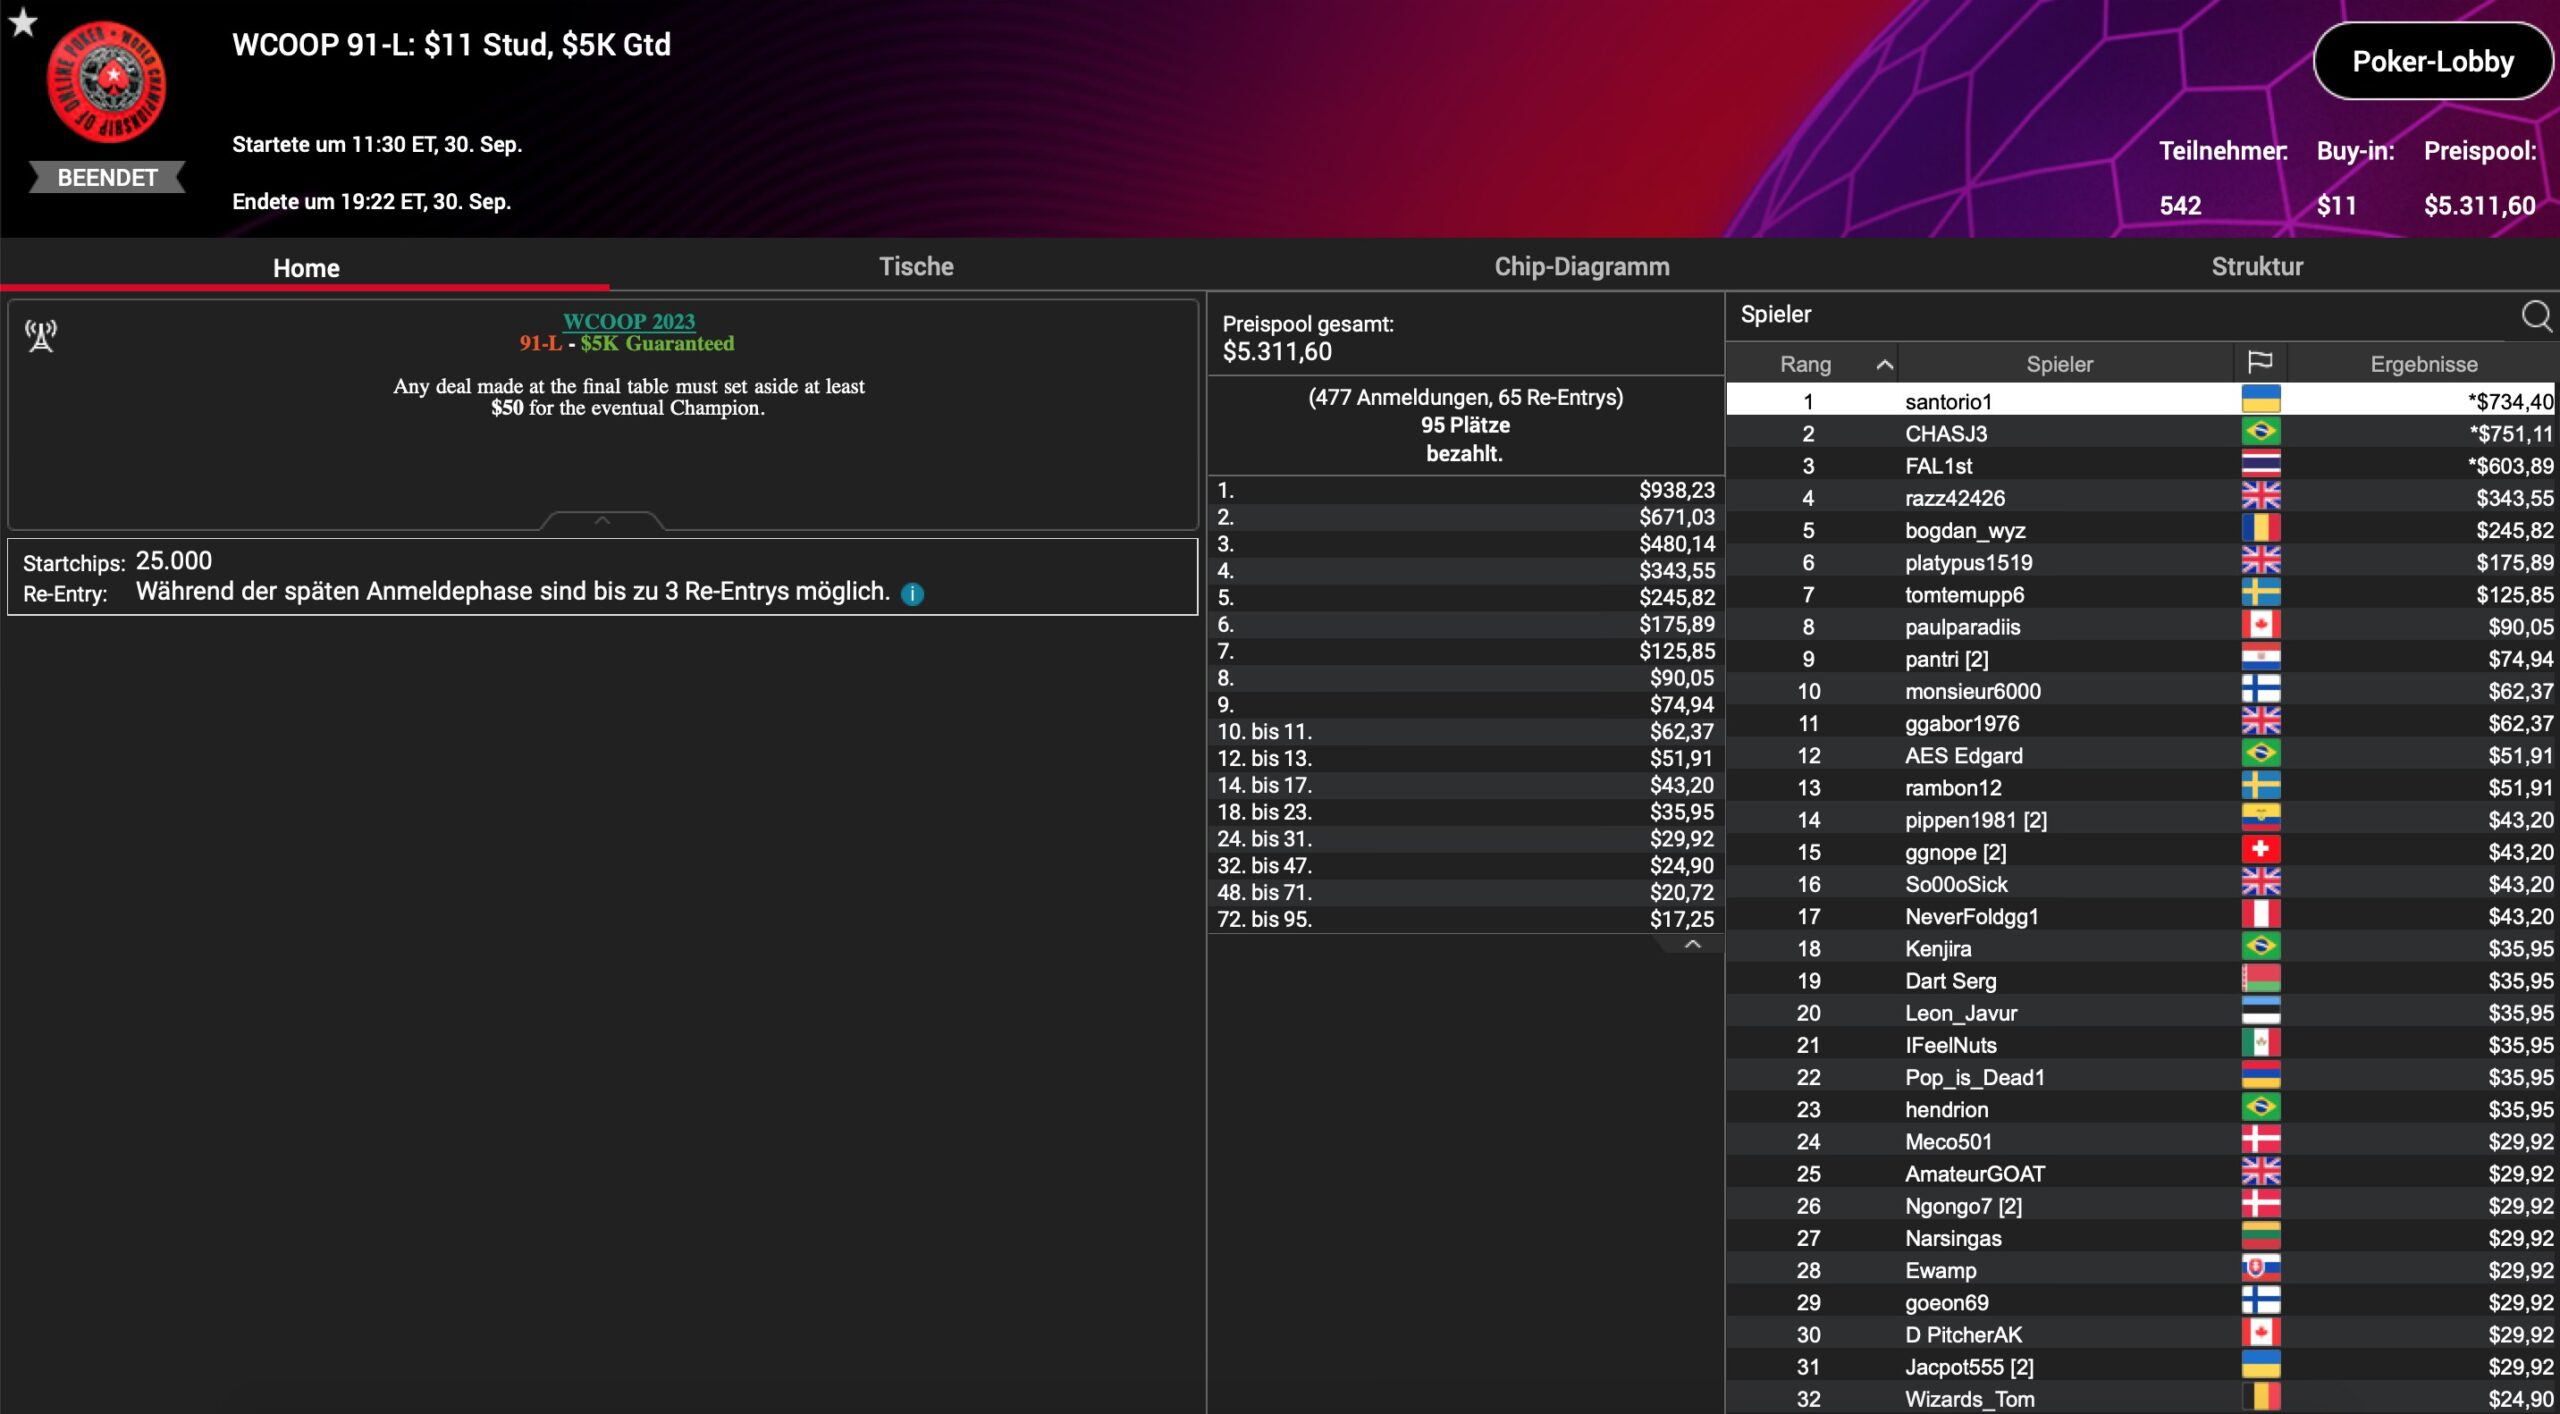2560x1414 pixels.
Task: Click payout row 32. bis 47.
Action: pyautogui.click(x=1465, y=865)
